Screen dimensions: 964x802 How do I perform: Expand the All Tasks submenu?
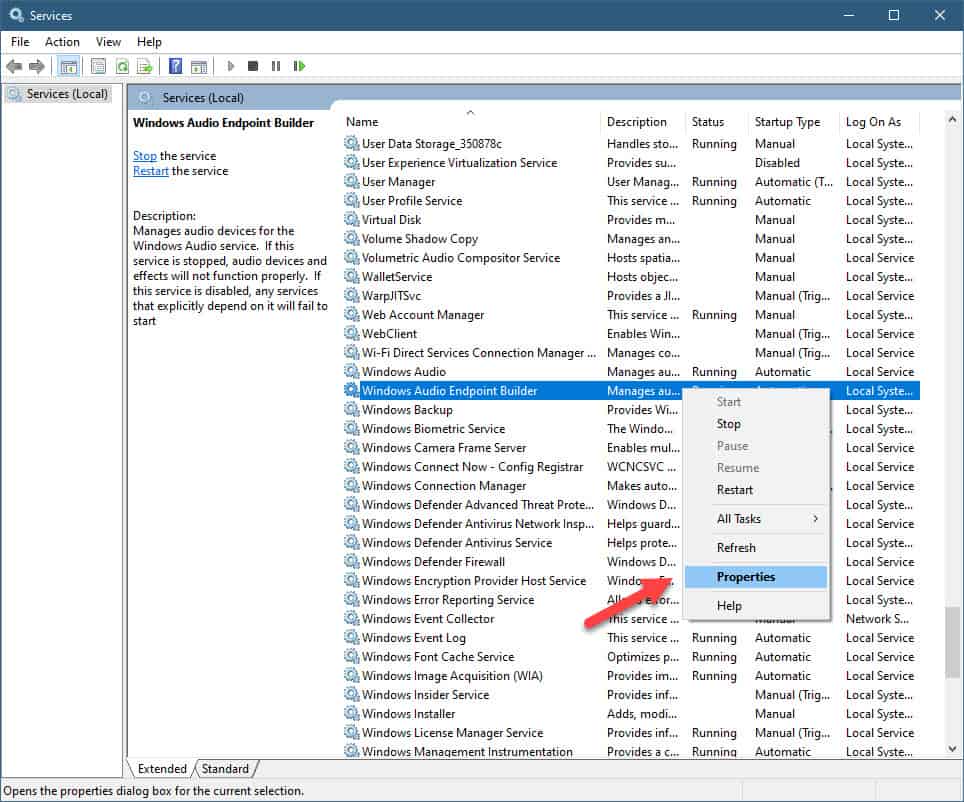pyautogui.click(x=756, y=519)
